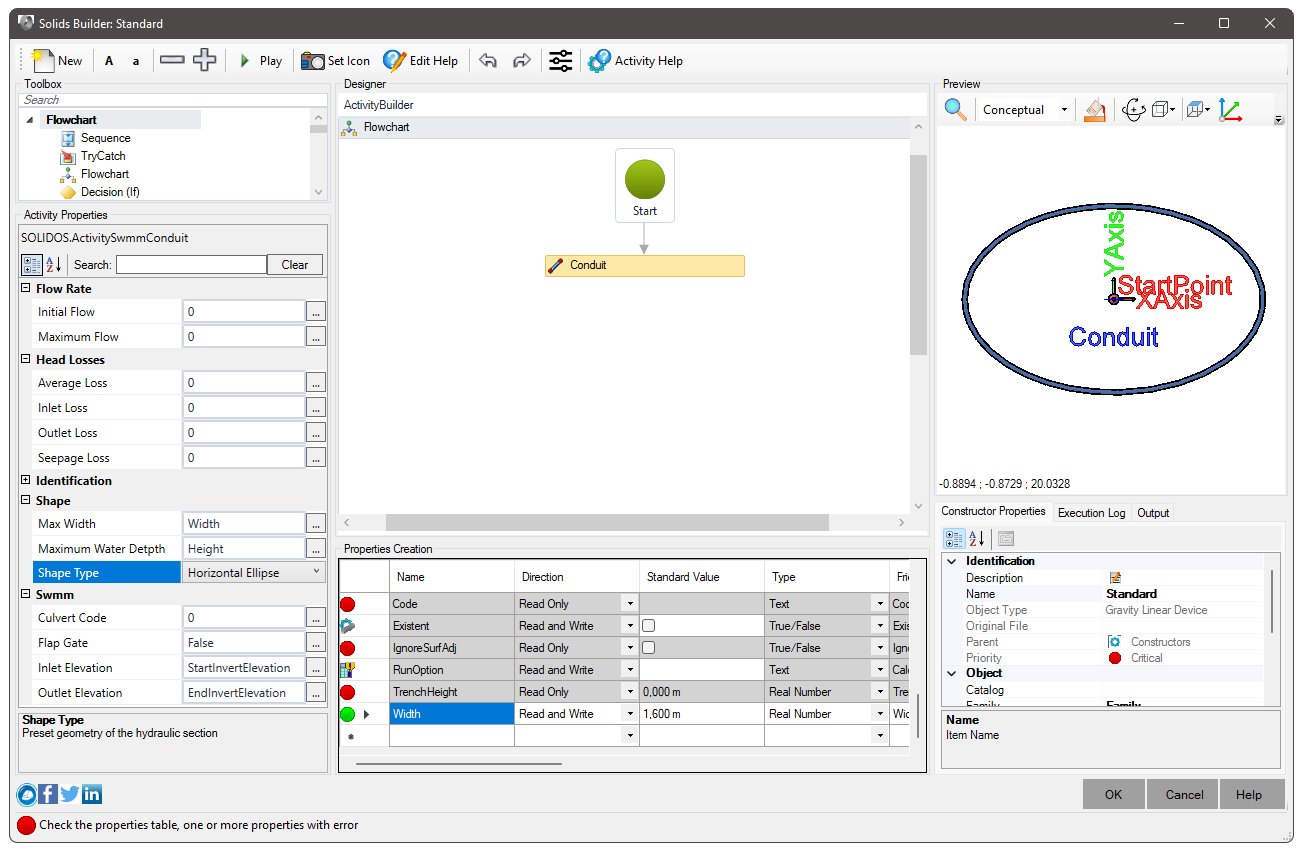Screen dimensions: 1304x853
Task: Click the orbit rotate view icon
Action: pos(1133,109)
